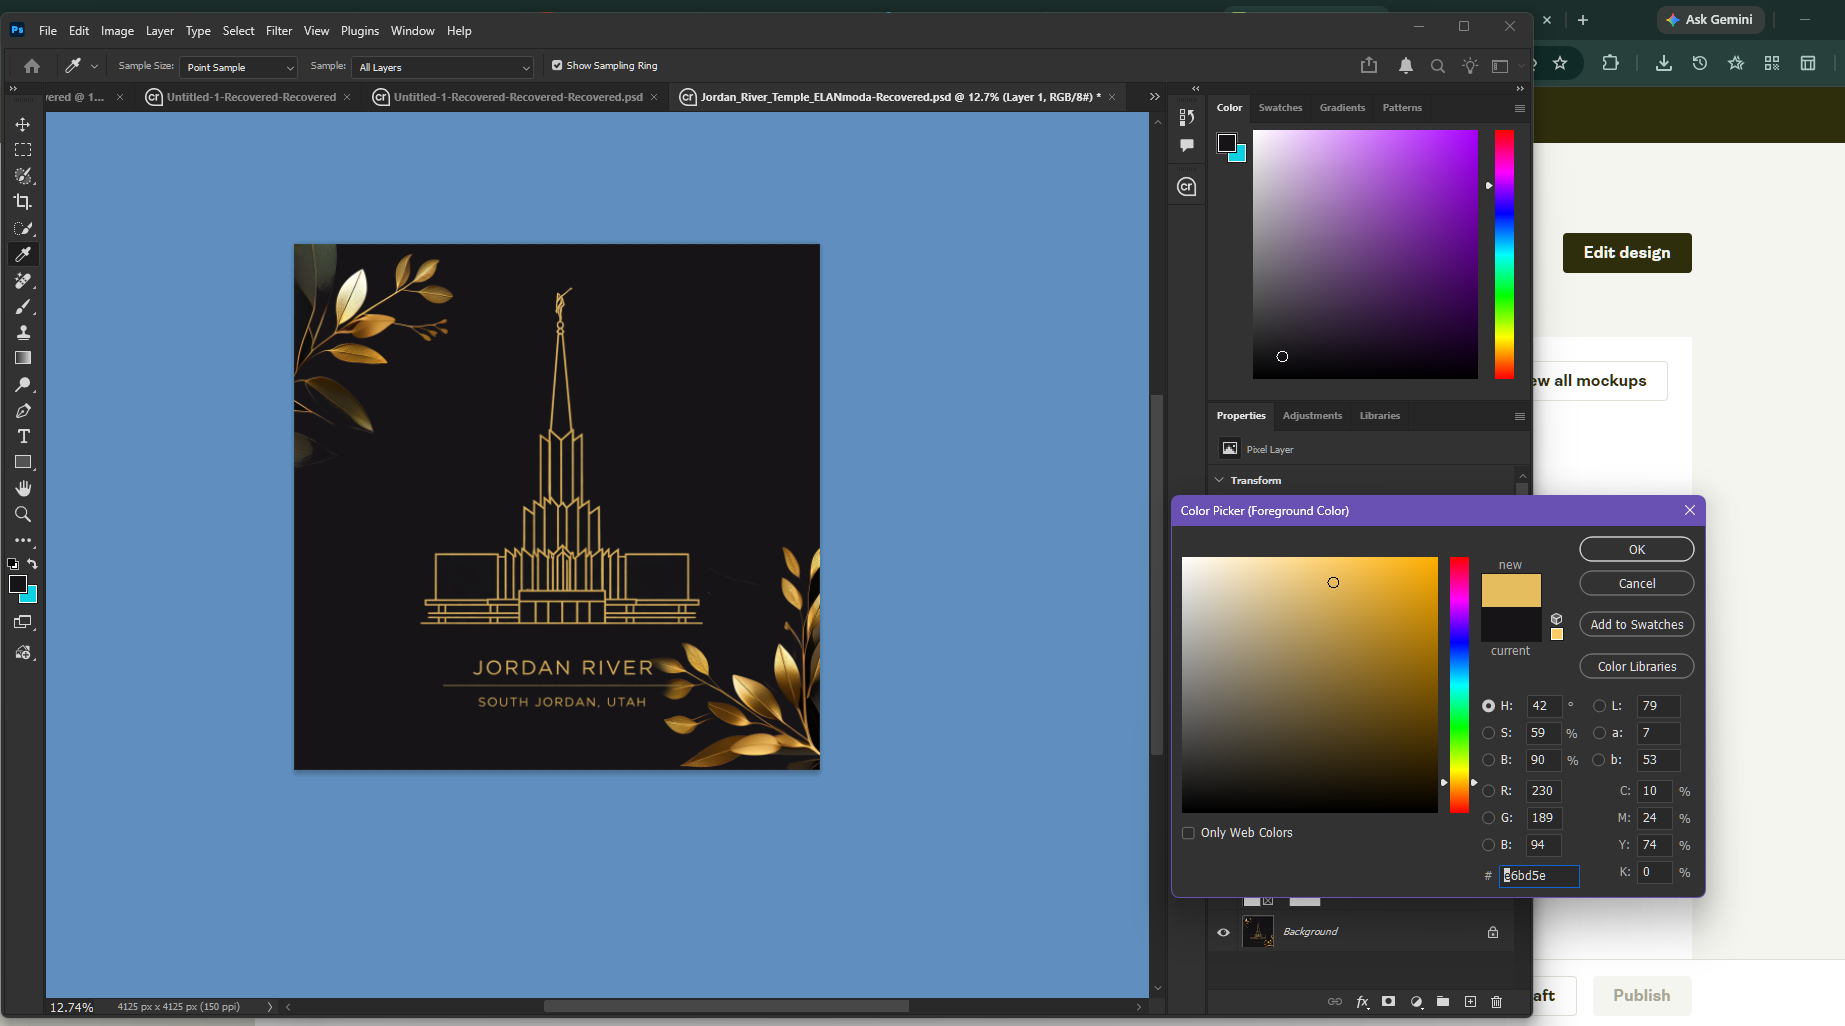Image resolution: width=1845 pixels, height=1026 pixels.
Task: Add a layer mask
Action: pyautogui.click(x=1388, y=1001)
